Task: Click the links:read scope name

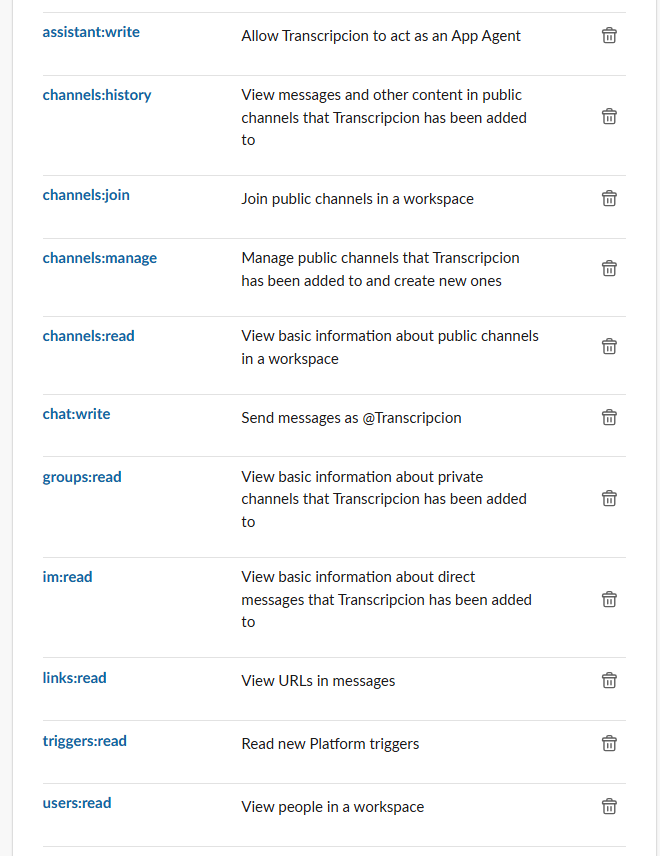Action: tap(74, 678)
